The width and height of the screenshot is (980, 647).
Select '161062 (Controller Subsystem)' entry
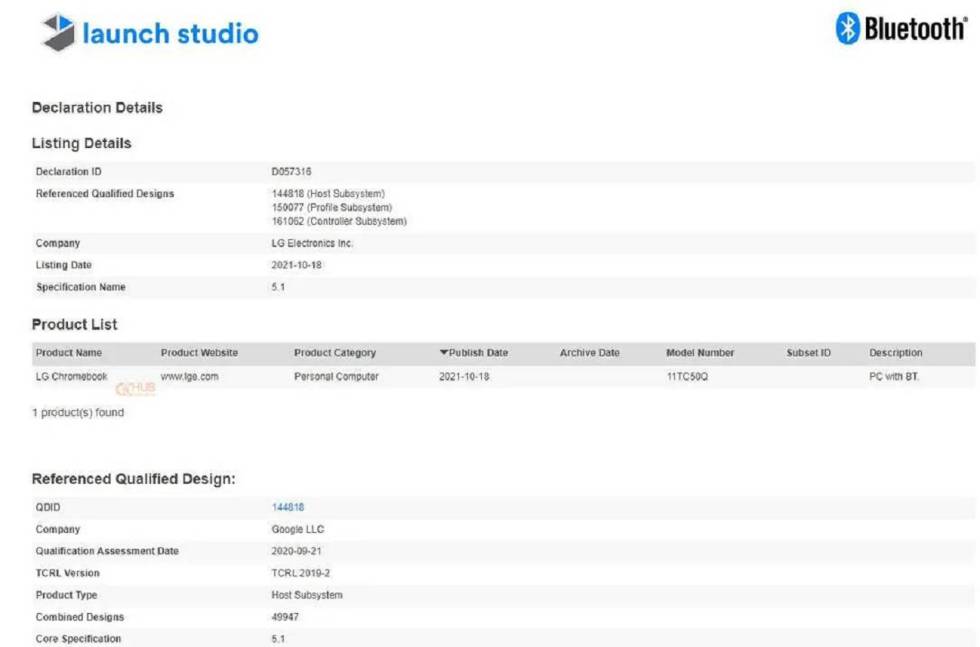339,221
